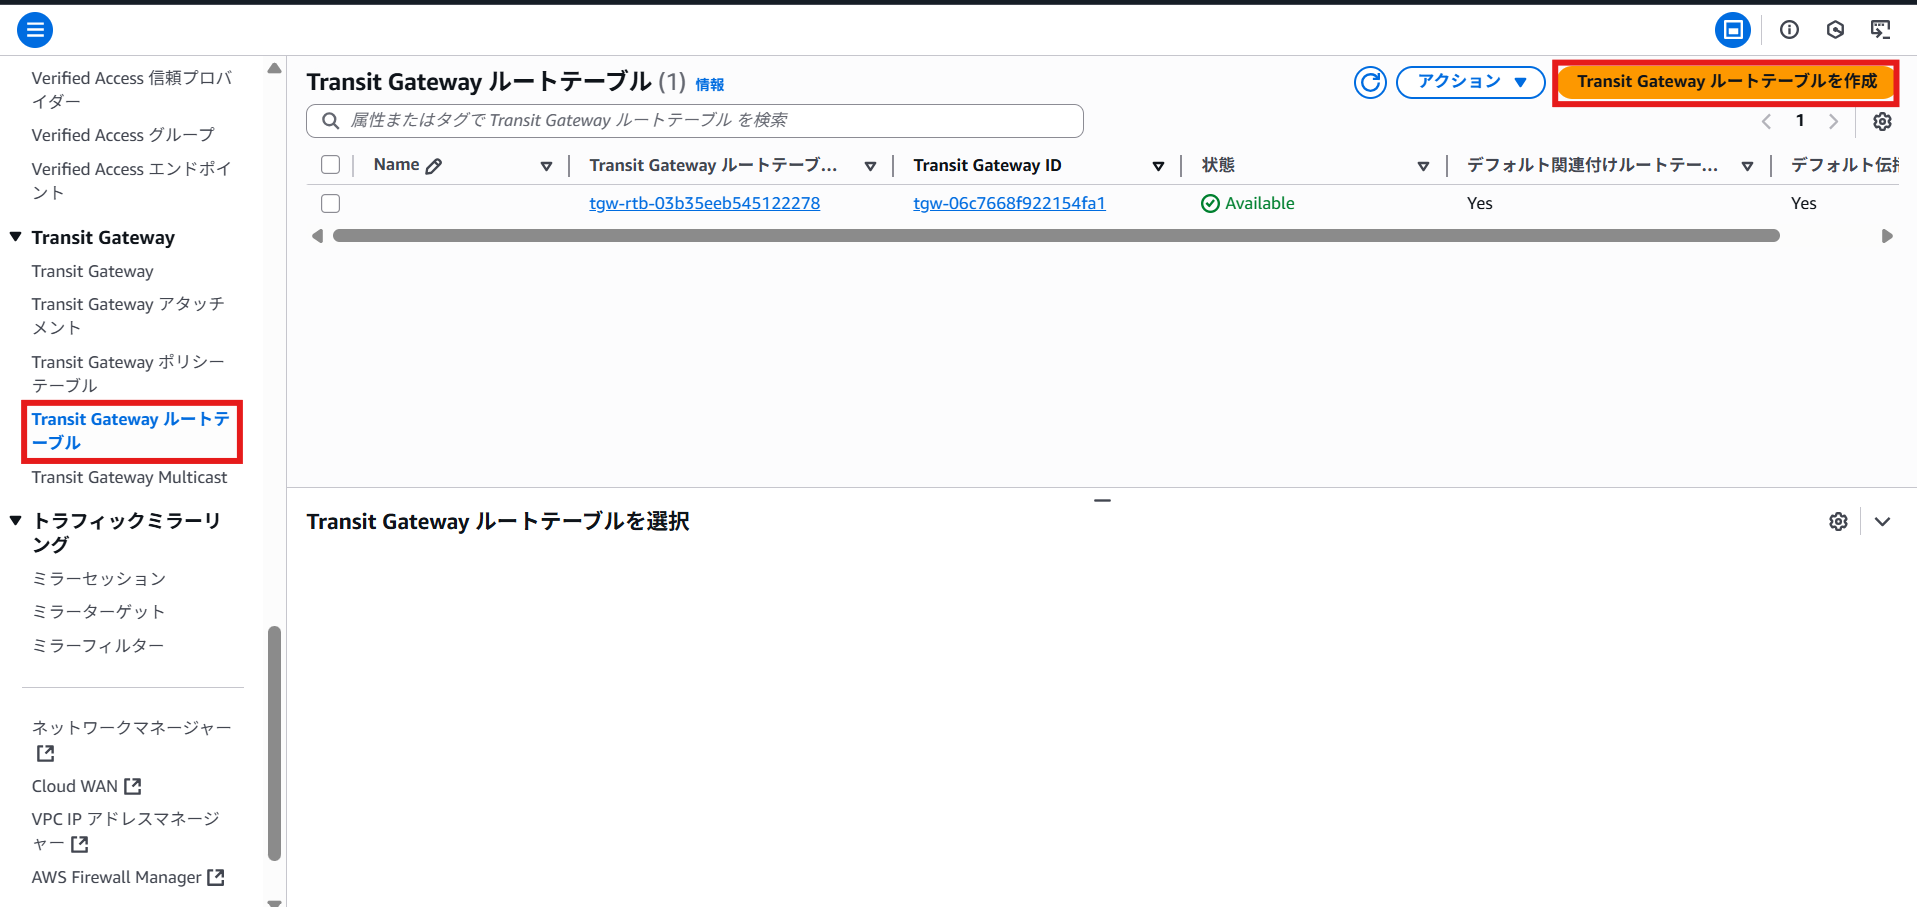Screen dimensions: 1917x907
Task: Collapse the bottom details panel chevron
Action: pyautogui.click(x=1882, y=521)
